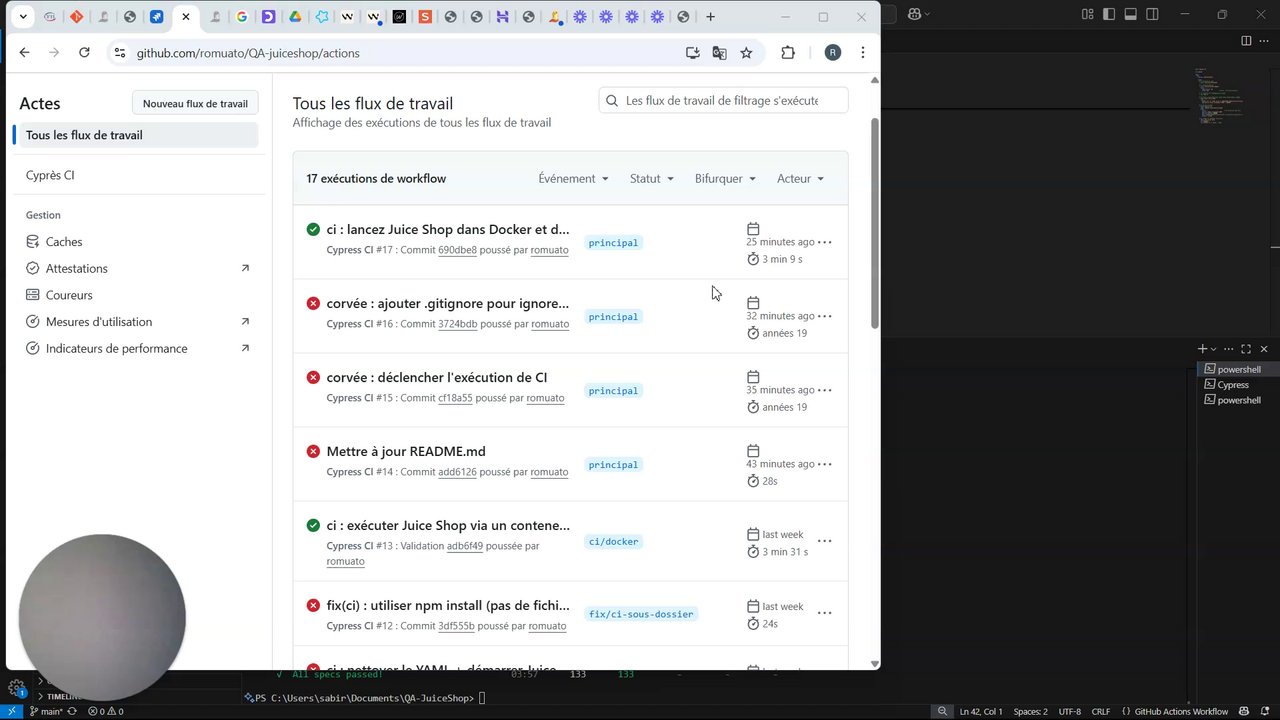Add a new terminal with the plus icon

1203,349
